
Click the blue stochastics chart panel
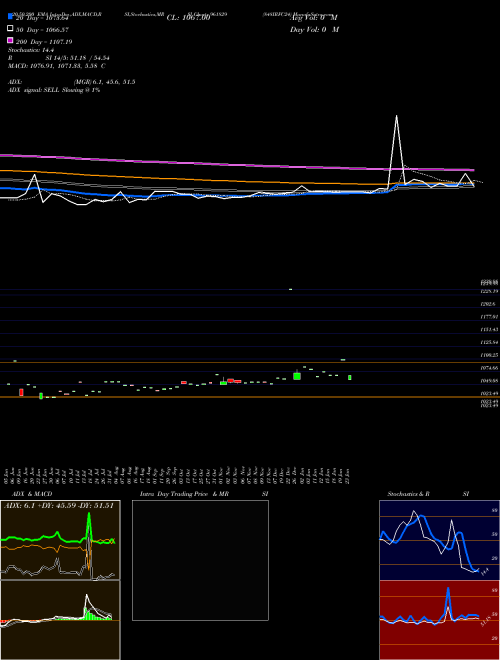439,540
